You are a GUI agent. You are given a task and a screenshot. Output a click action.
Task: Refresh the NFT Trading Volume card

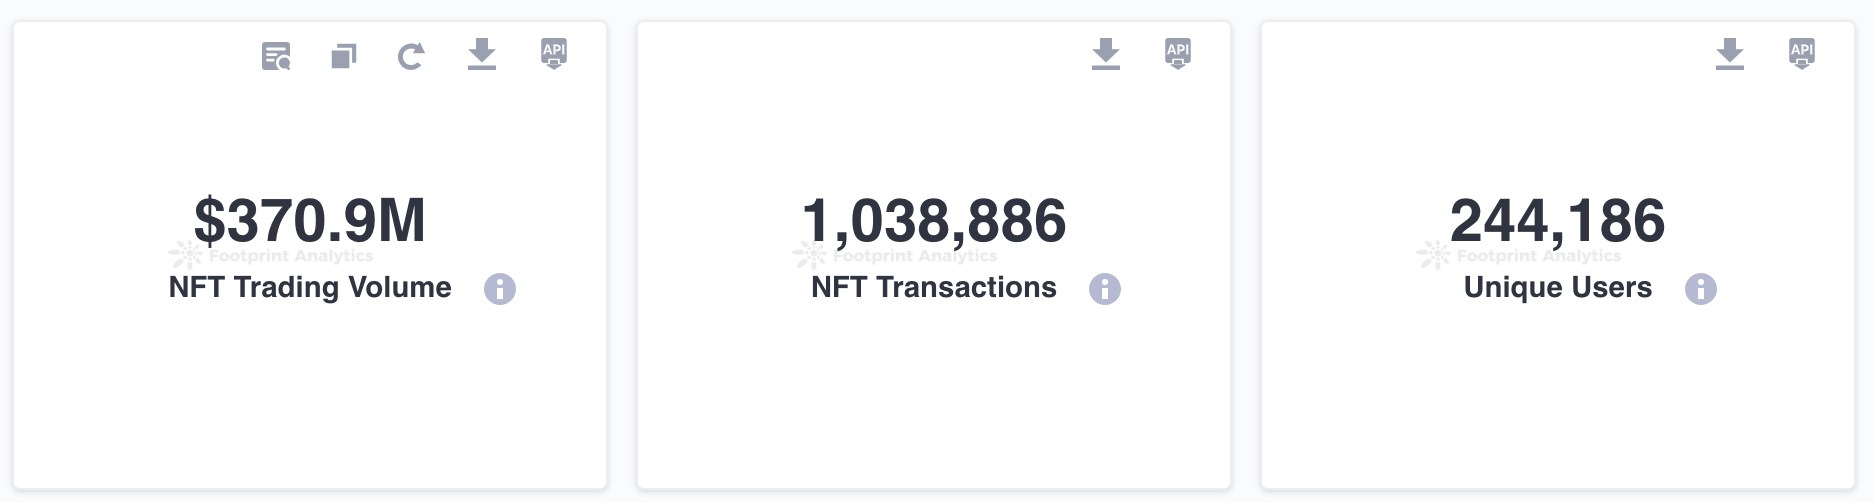tap(411, 56)
